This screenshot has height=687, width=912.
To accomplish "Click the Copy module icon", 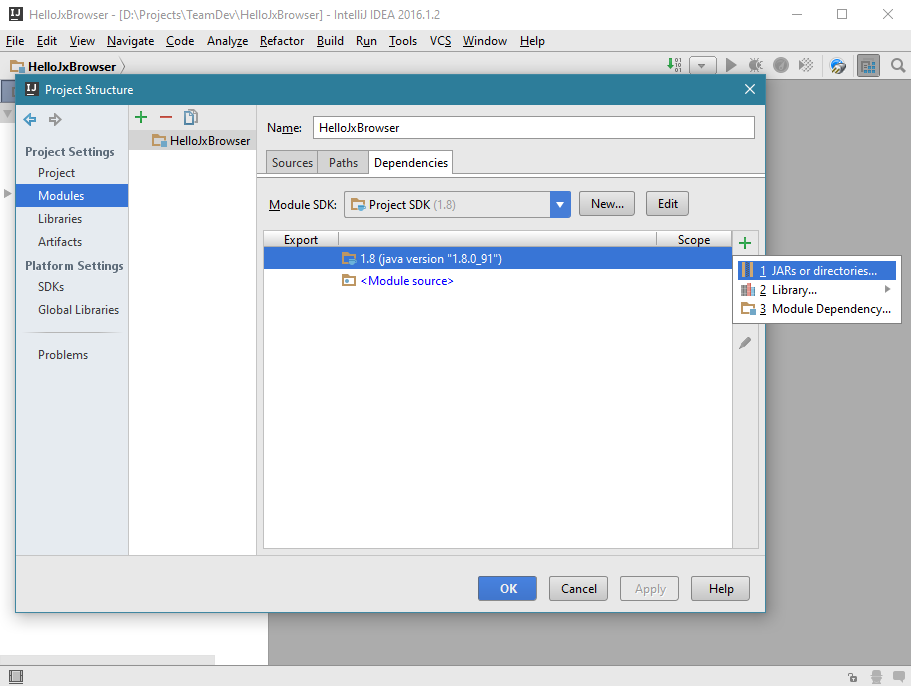I will pos(191,118).
